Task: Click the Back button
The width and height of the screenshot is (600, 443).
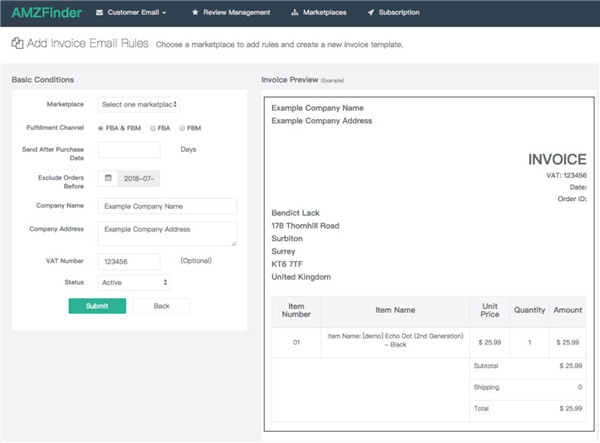Action: 161,306
